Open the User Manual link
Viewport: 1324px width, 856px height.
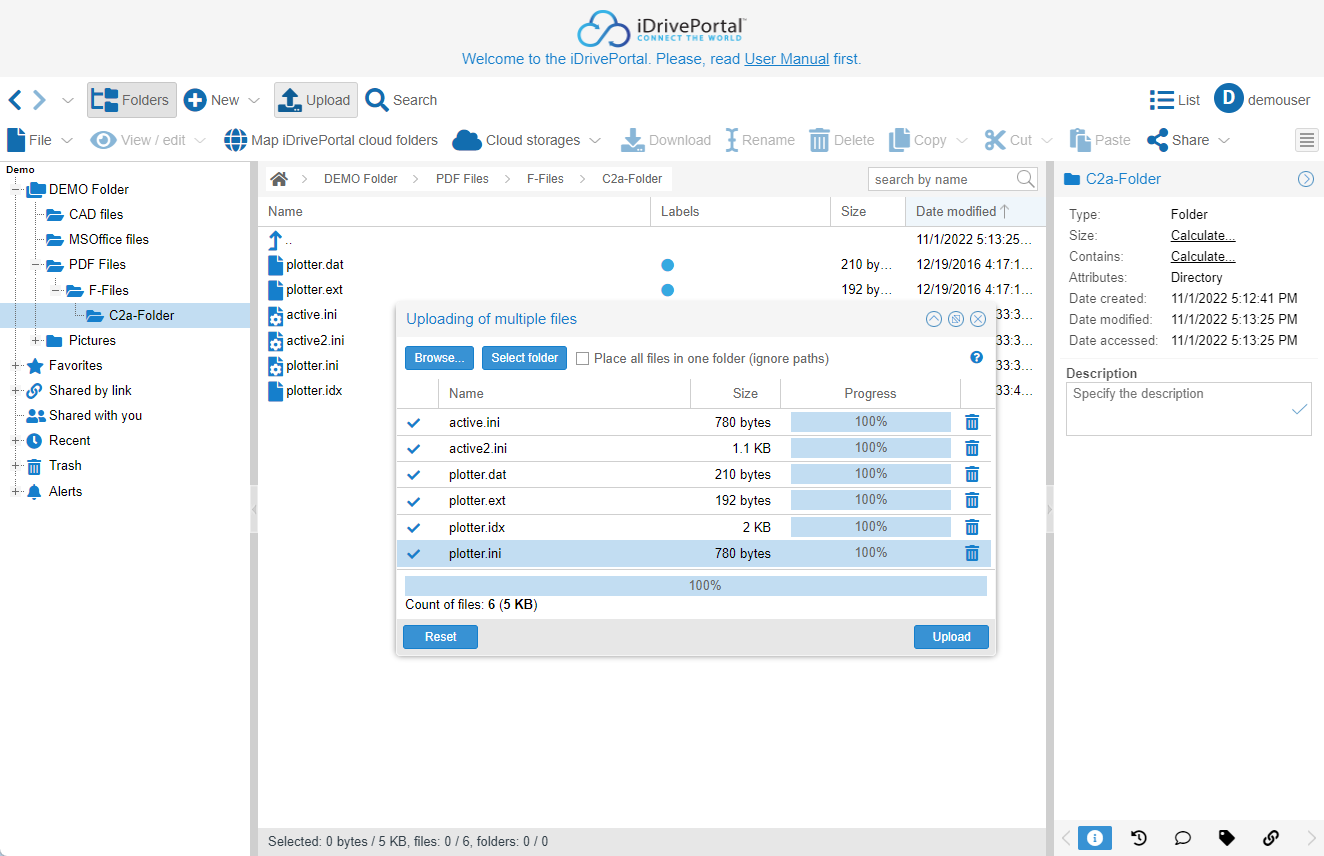[786, 59]
